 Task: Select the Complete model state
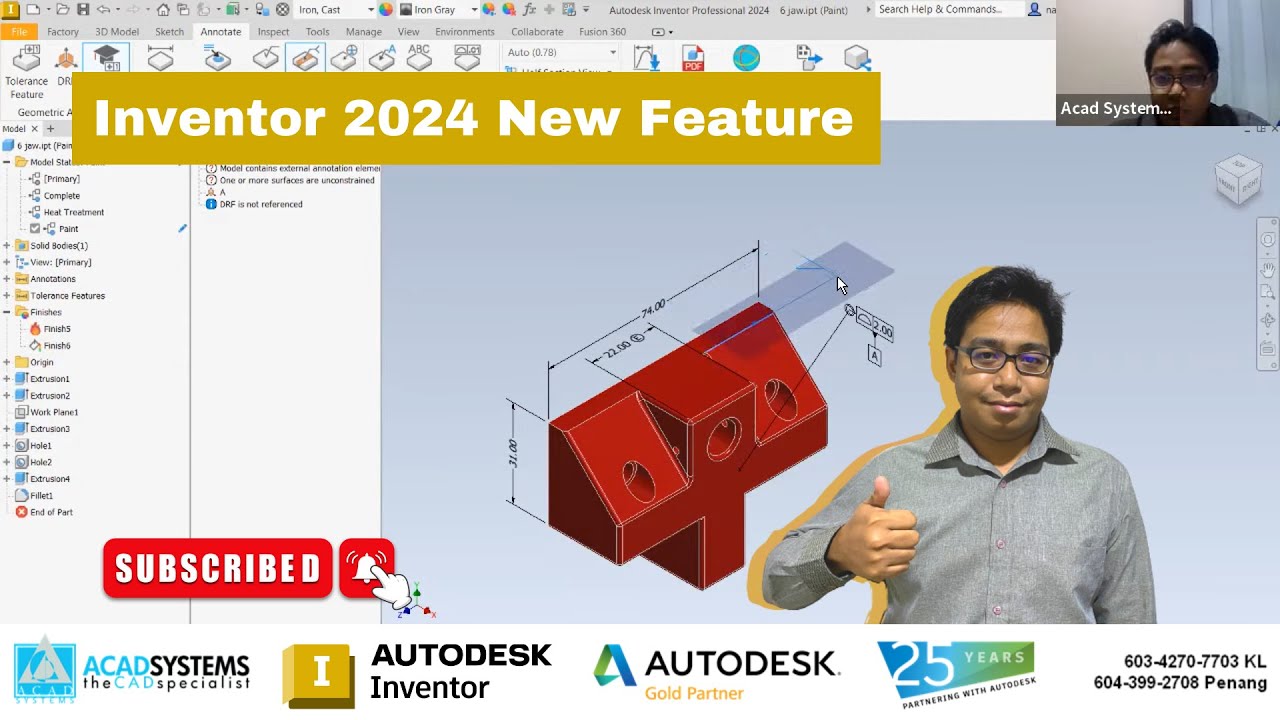click(61, 195)
